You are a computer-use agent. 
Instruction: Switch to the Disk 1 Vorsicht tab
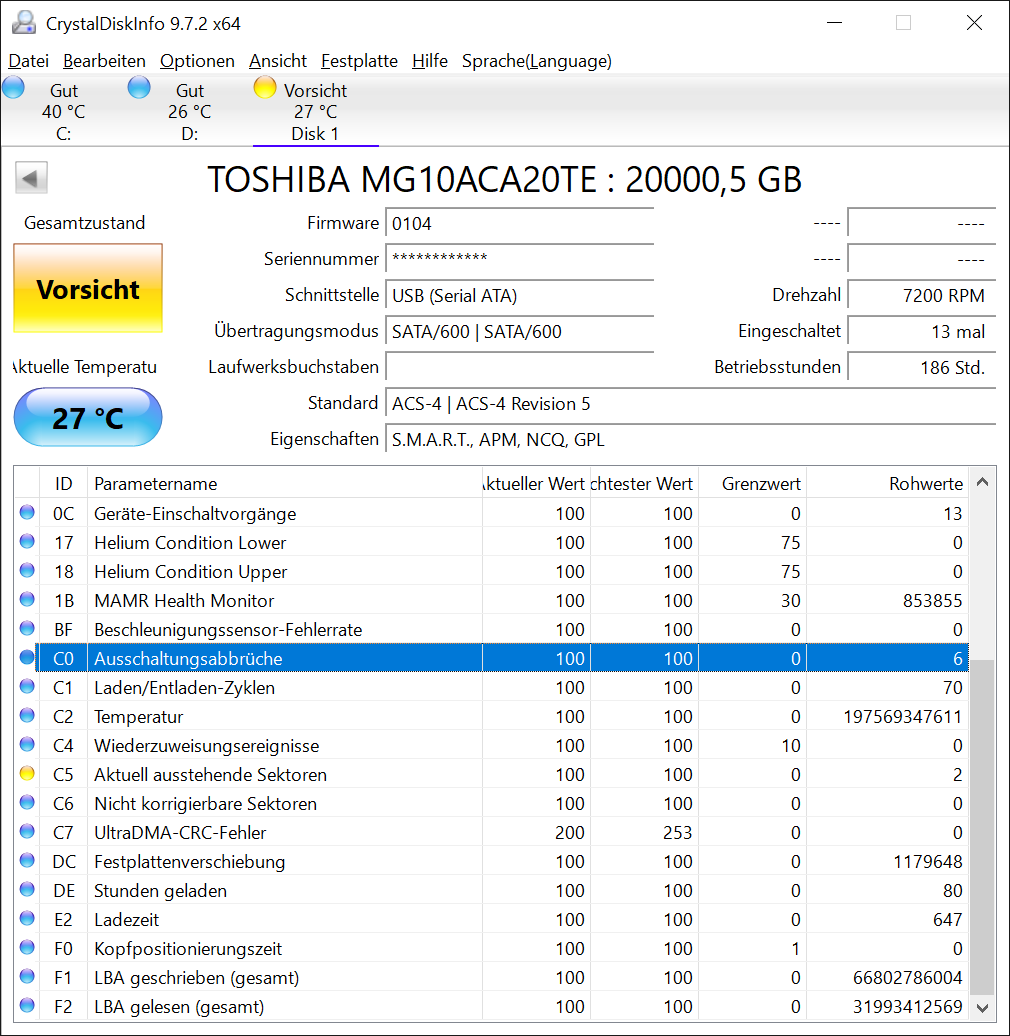coord(316,112)
